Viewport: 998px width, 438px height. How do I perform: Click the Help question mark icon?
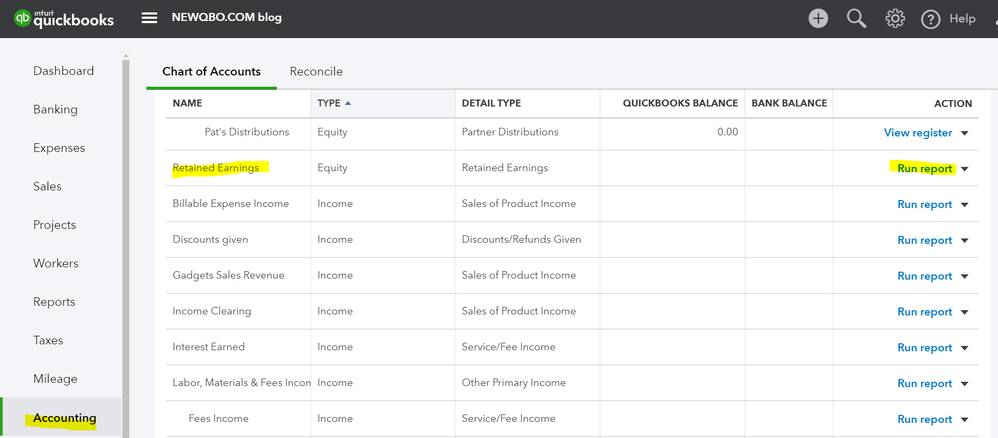click(931, 19)
